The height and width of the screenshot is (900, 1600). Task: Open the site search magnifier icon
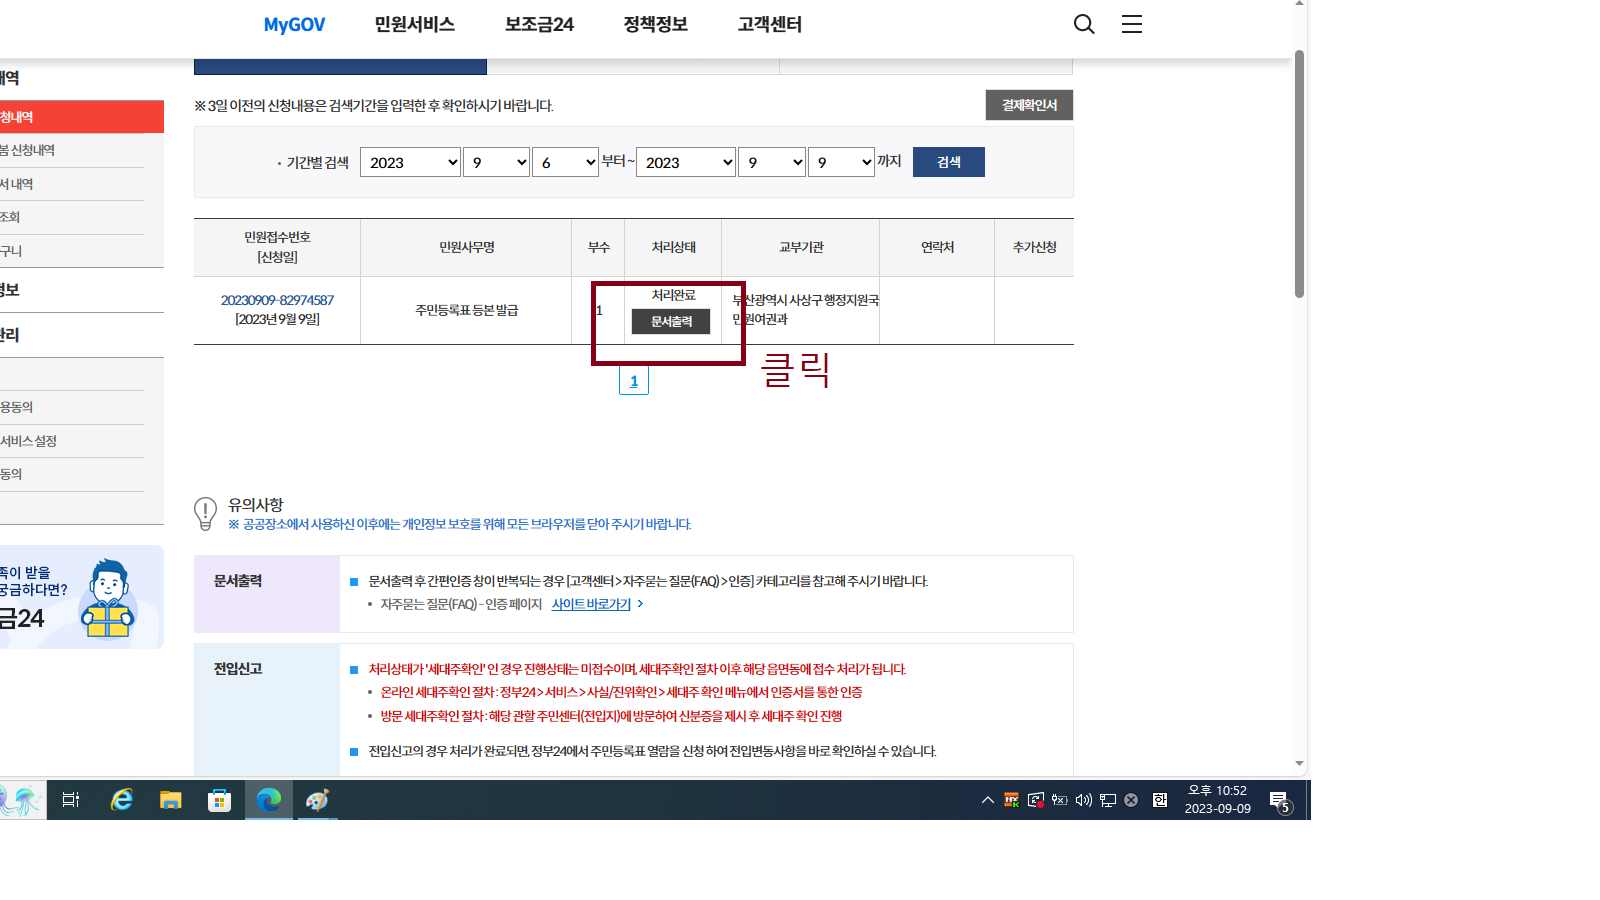click(1084, 24)
